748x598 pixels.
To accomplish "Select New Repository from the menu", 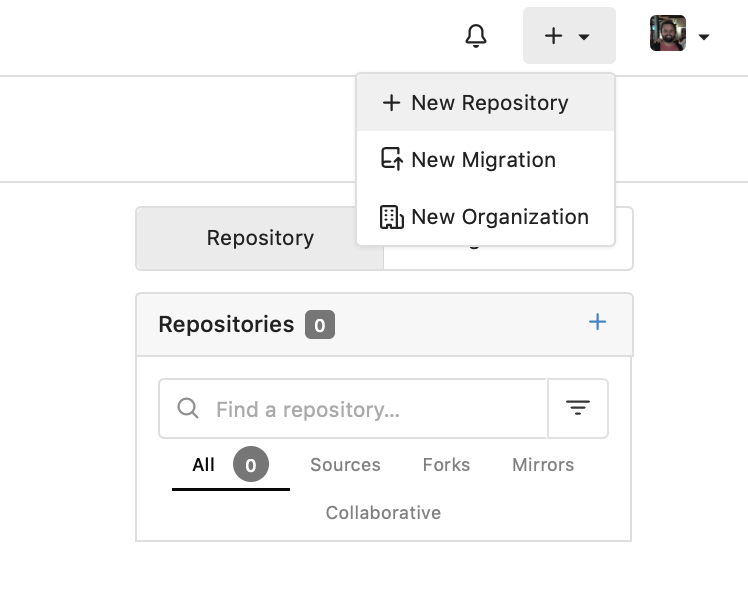I will [486, 103].
